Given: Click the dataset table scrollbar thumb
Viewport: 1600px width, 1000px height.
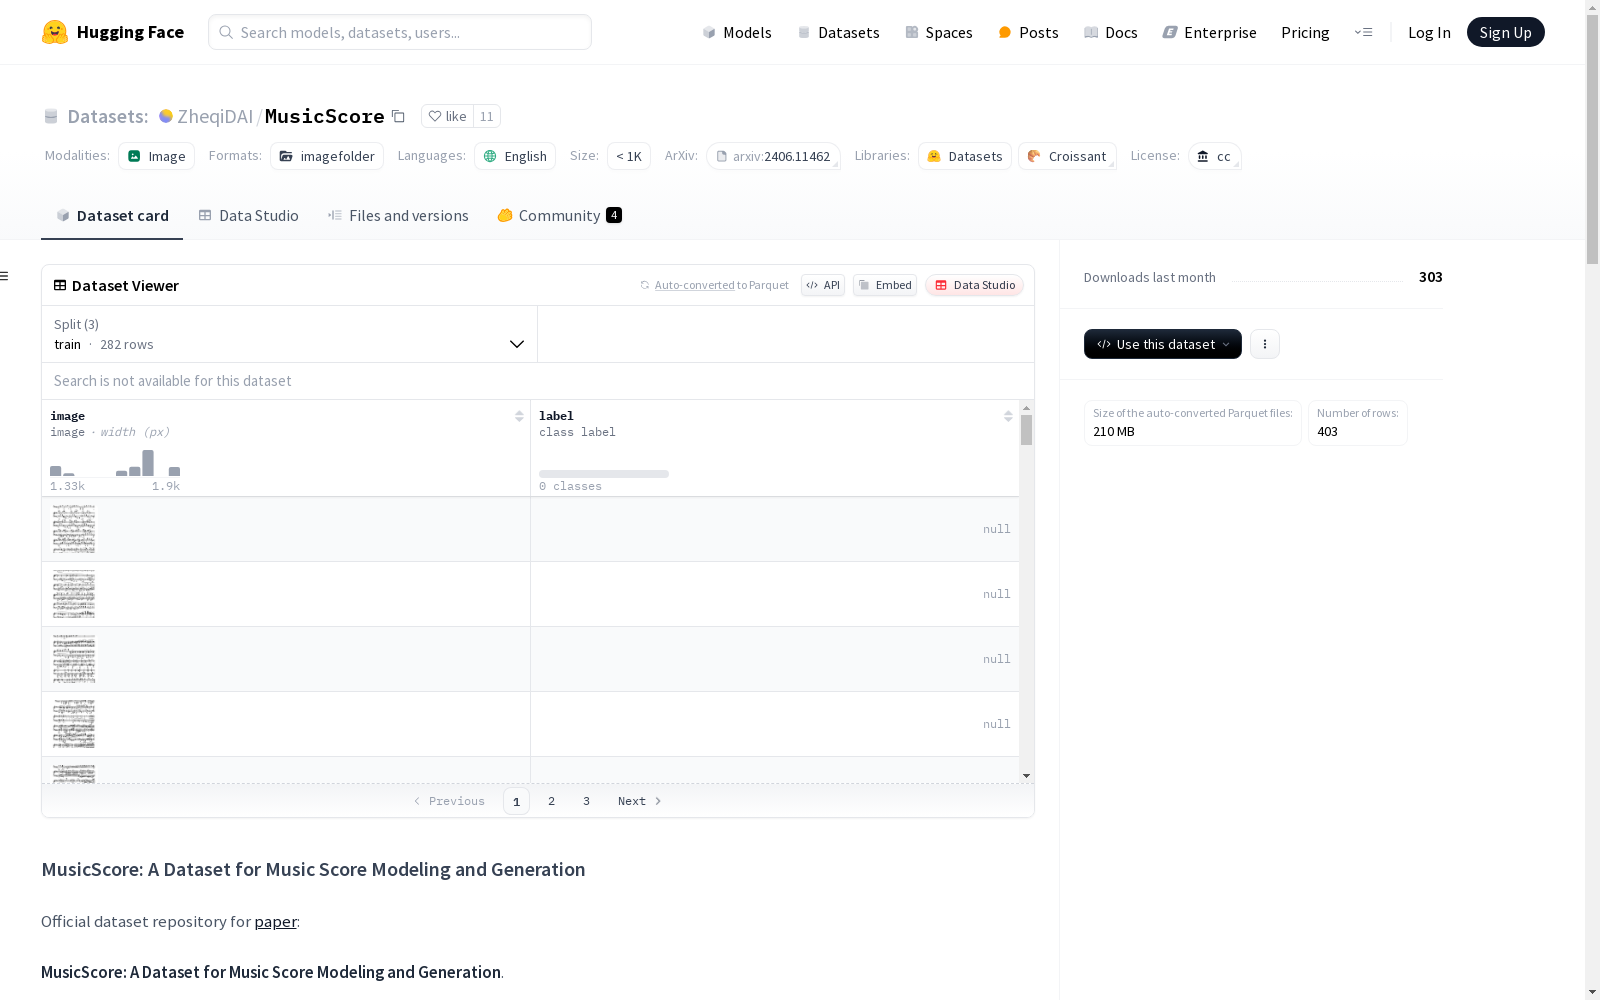Looking at the screenshot, I should point(1026,430).
